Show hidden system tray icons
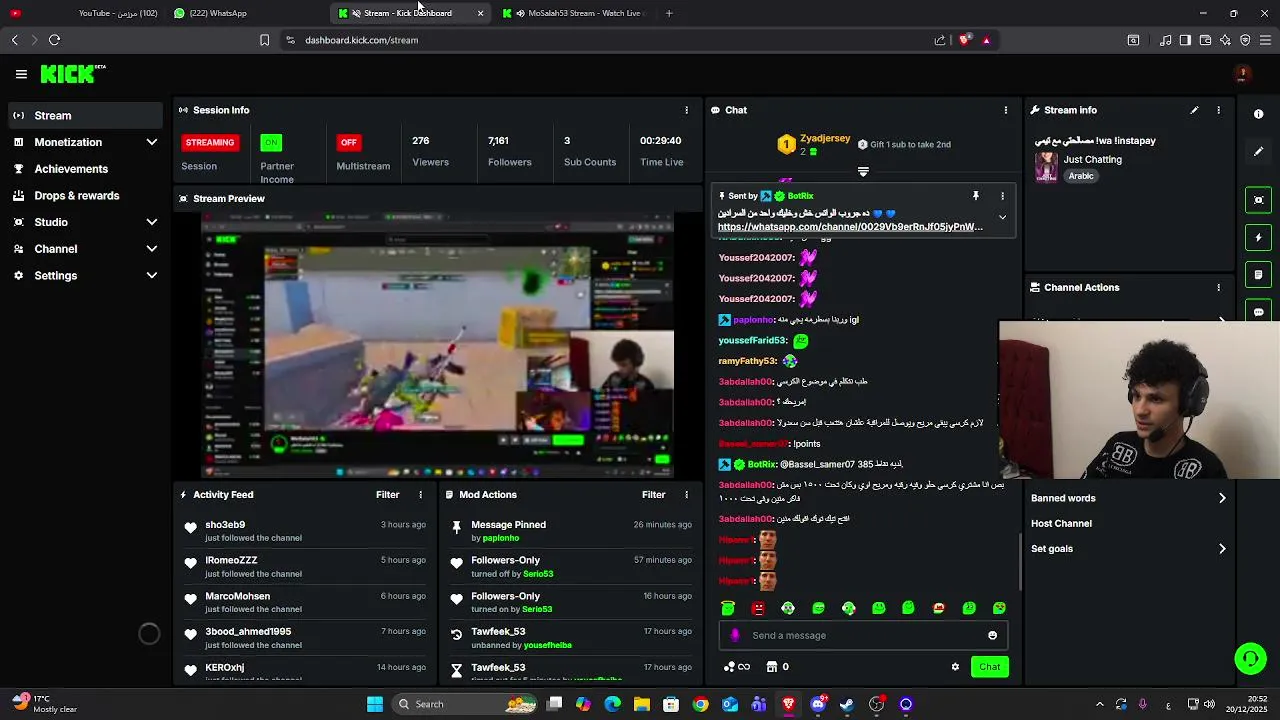1280x720 pixels. click(1099, 704)
